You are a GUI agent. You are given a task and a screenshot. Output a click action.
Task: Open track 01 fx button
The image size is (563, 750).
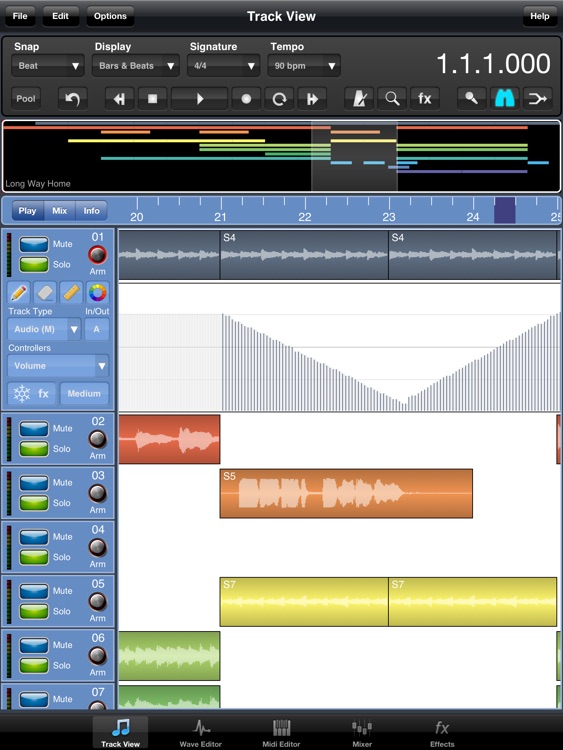(44, 394)
